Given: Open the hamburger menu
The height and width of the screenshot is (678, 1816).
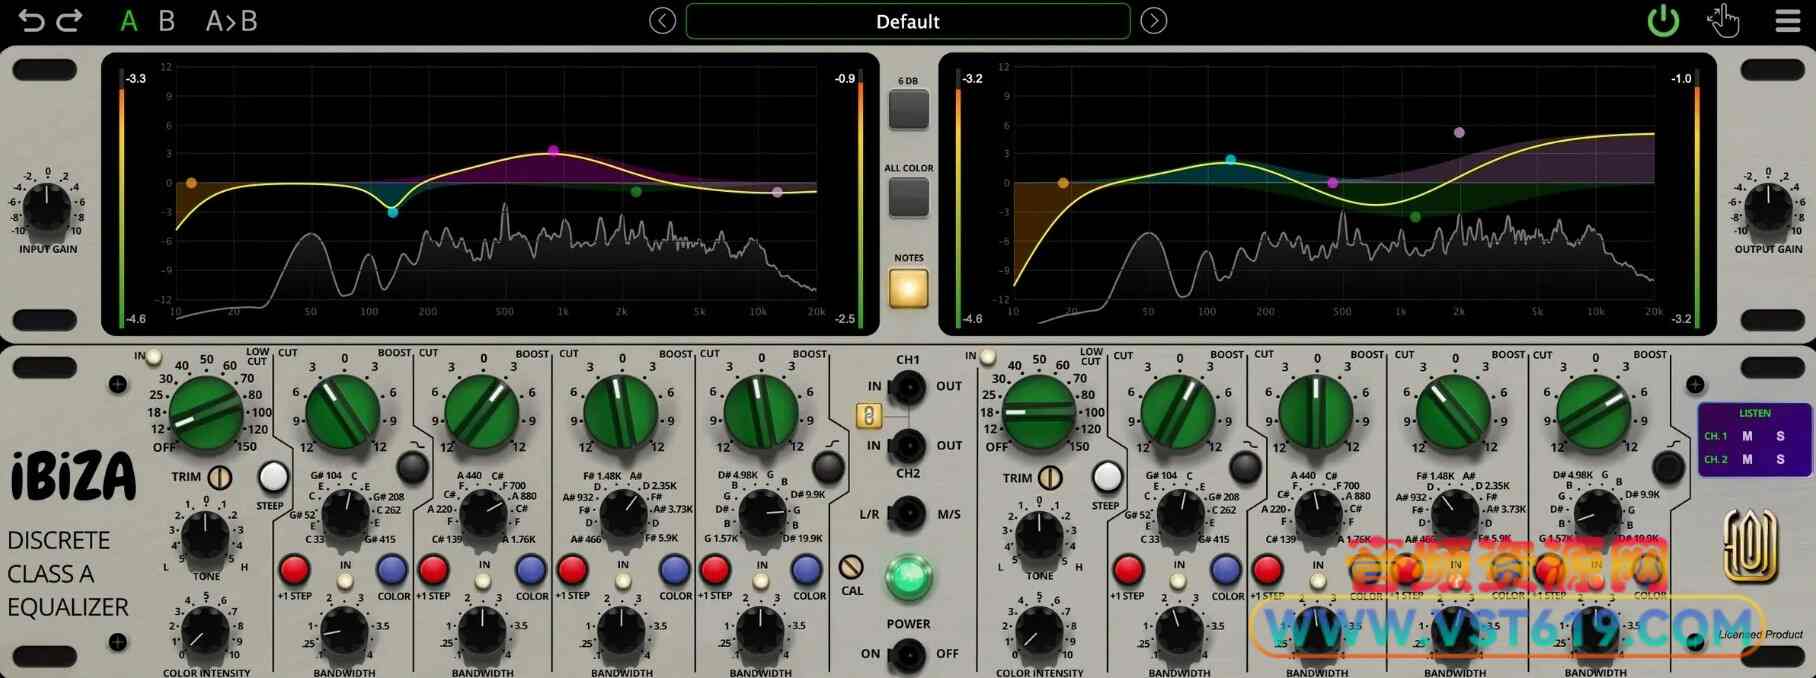Looking at the screenshot, I should [x=1787, y=21].
